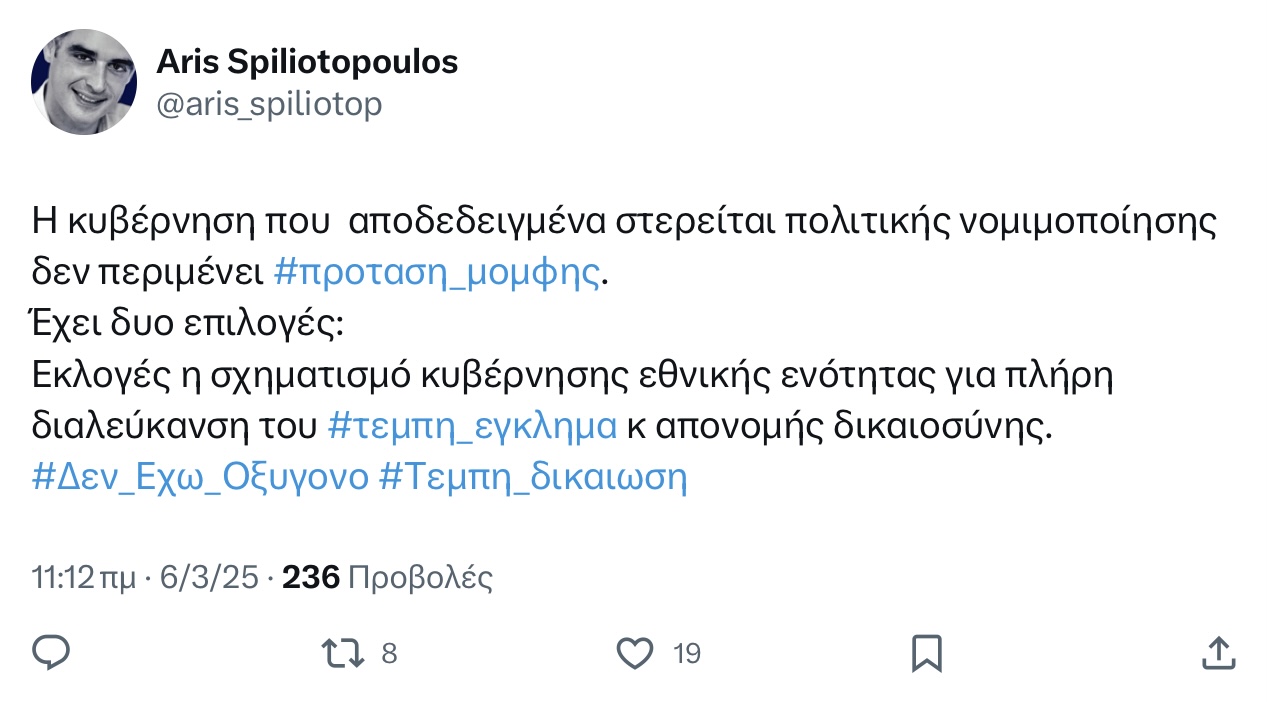1267x702 pixels.
Task: Follow the #Δεν_Εχω_Οξυγονο hashtag link
Action: click(200, 477)
